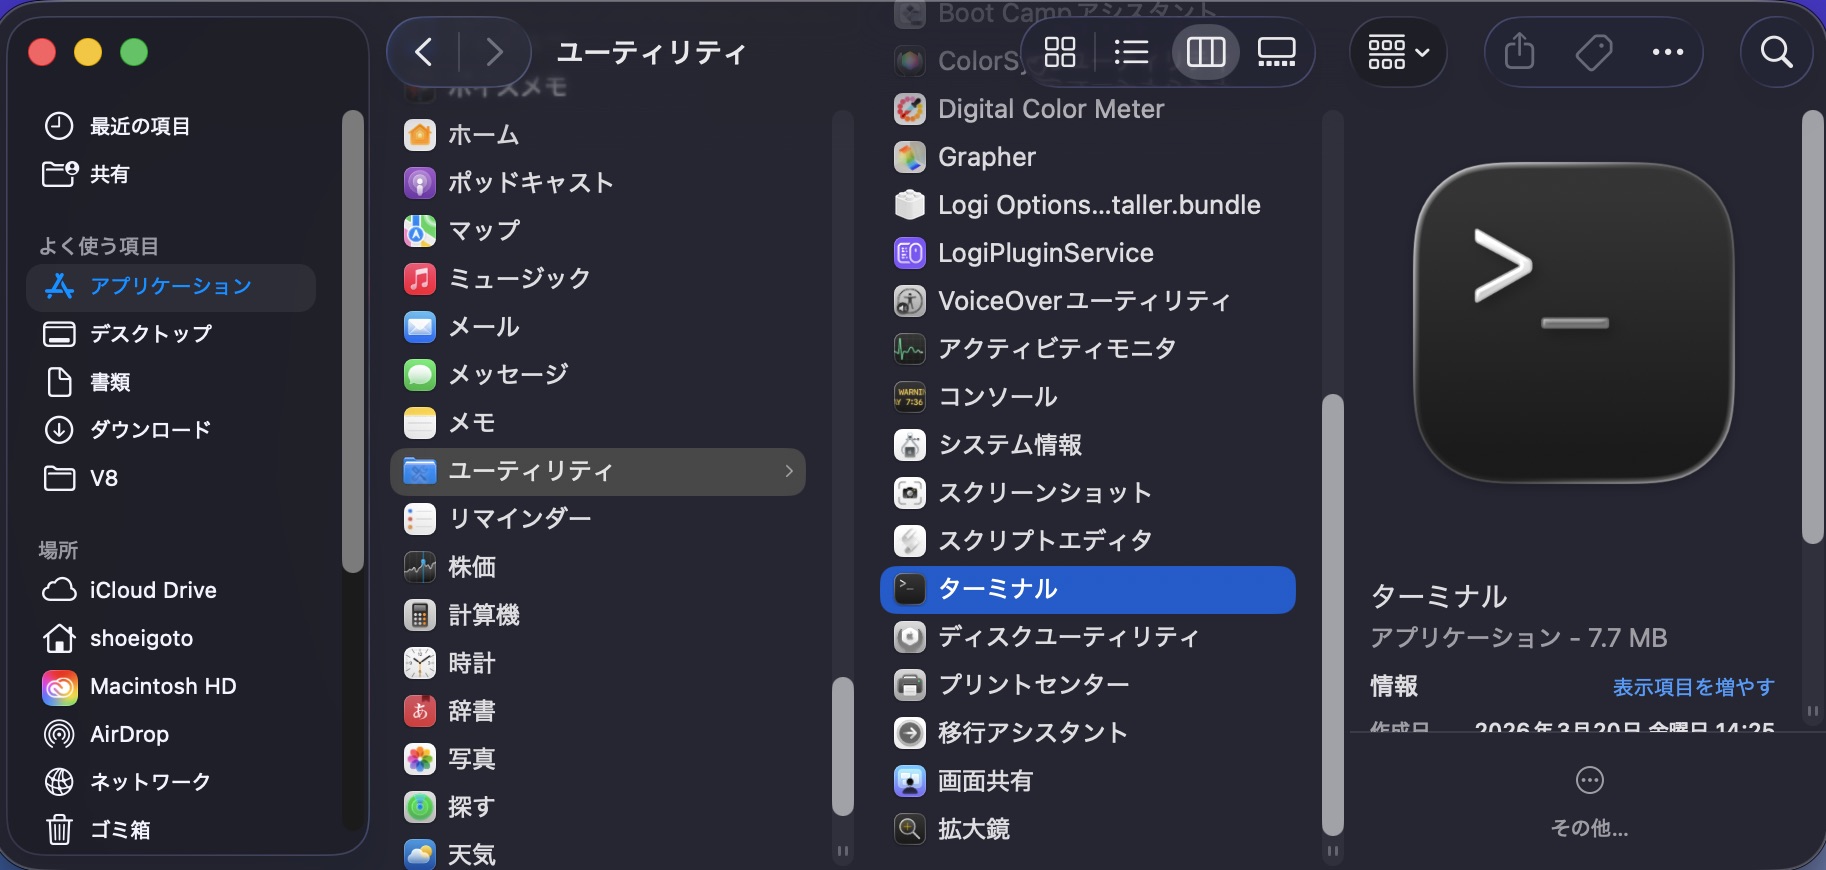
Task: Select LogiPluginService icon
Action: 909,253
